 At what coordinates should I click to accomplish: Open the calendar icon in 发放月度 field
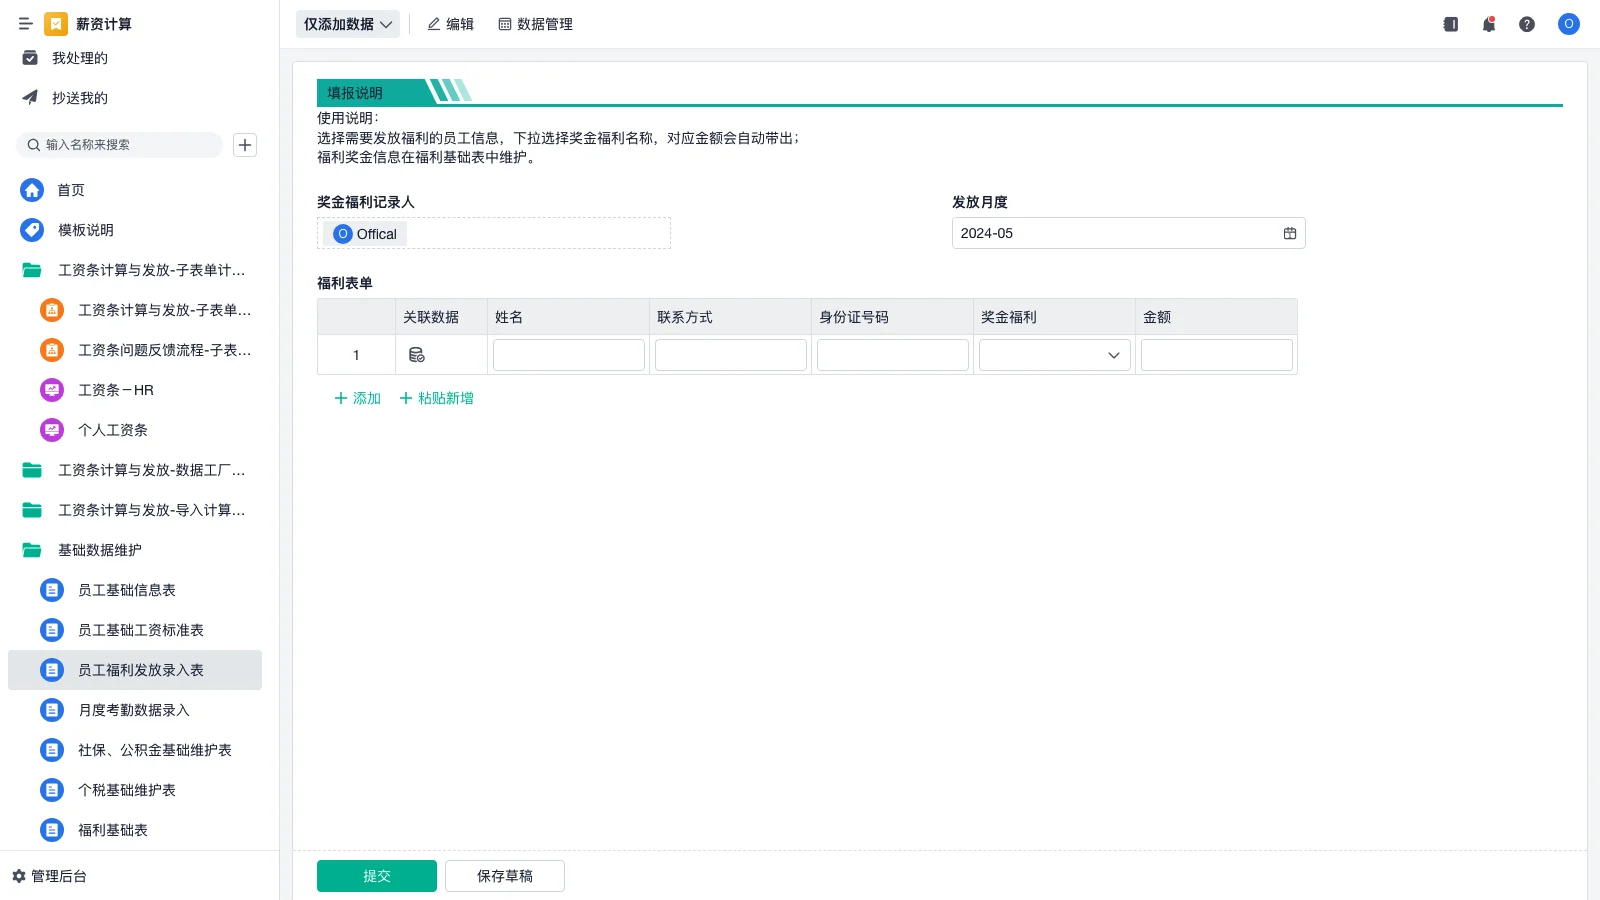[x=1290, y=233]
